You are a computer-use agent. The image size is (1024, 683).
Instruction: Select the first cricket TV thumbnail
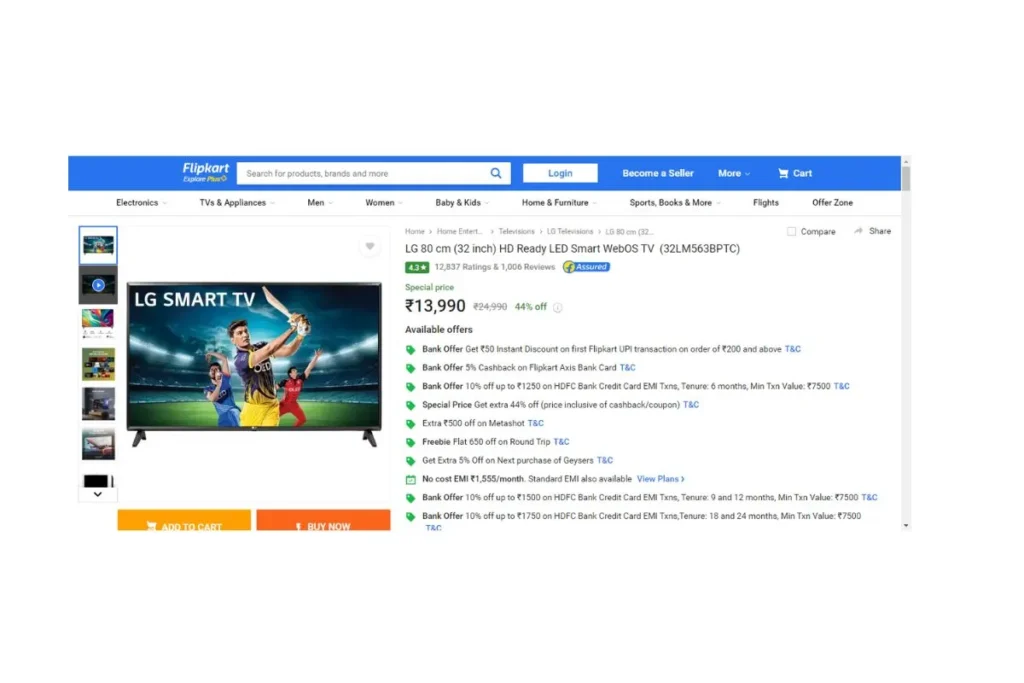coord(98,246)
